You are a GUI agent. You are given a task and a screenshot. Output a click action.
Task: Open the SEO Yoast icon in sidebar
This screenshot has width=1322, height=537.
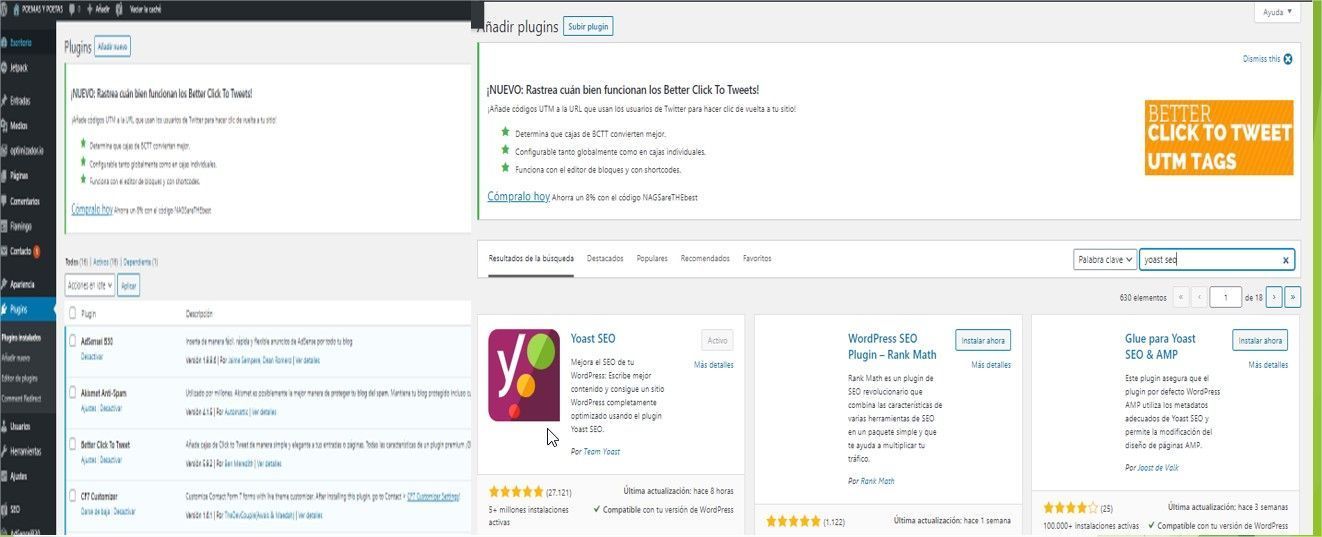pos(5,509)
